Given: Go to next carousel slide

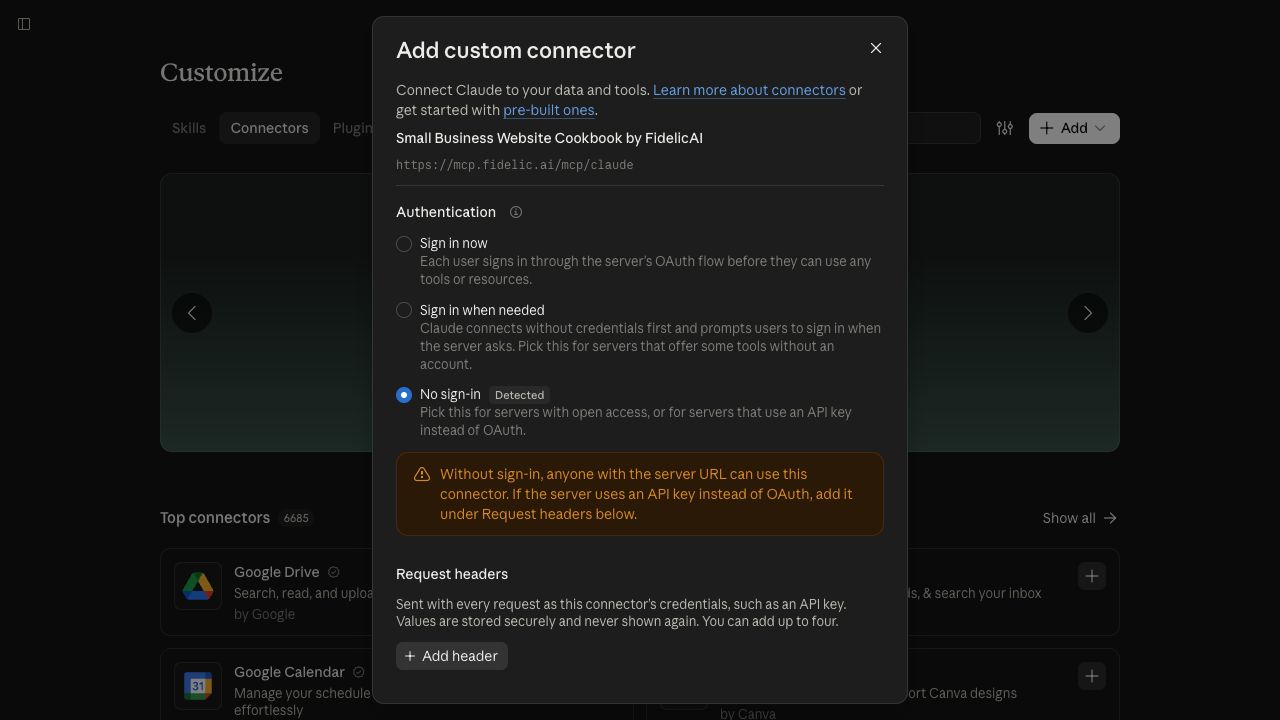Looking at the screenshot, I should (x=1088, y=313).
